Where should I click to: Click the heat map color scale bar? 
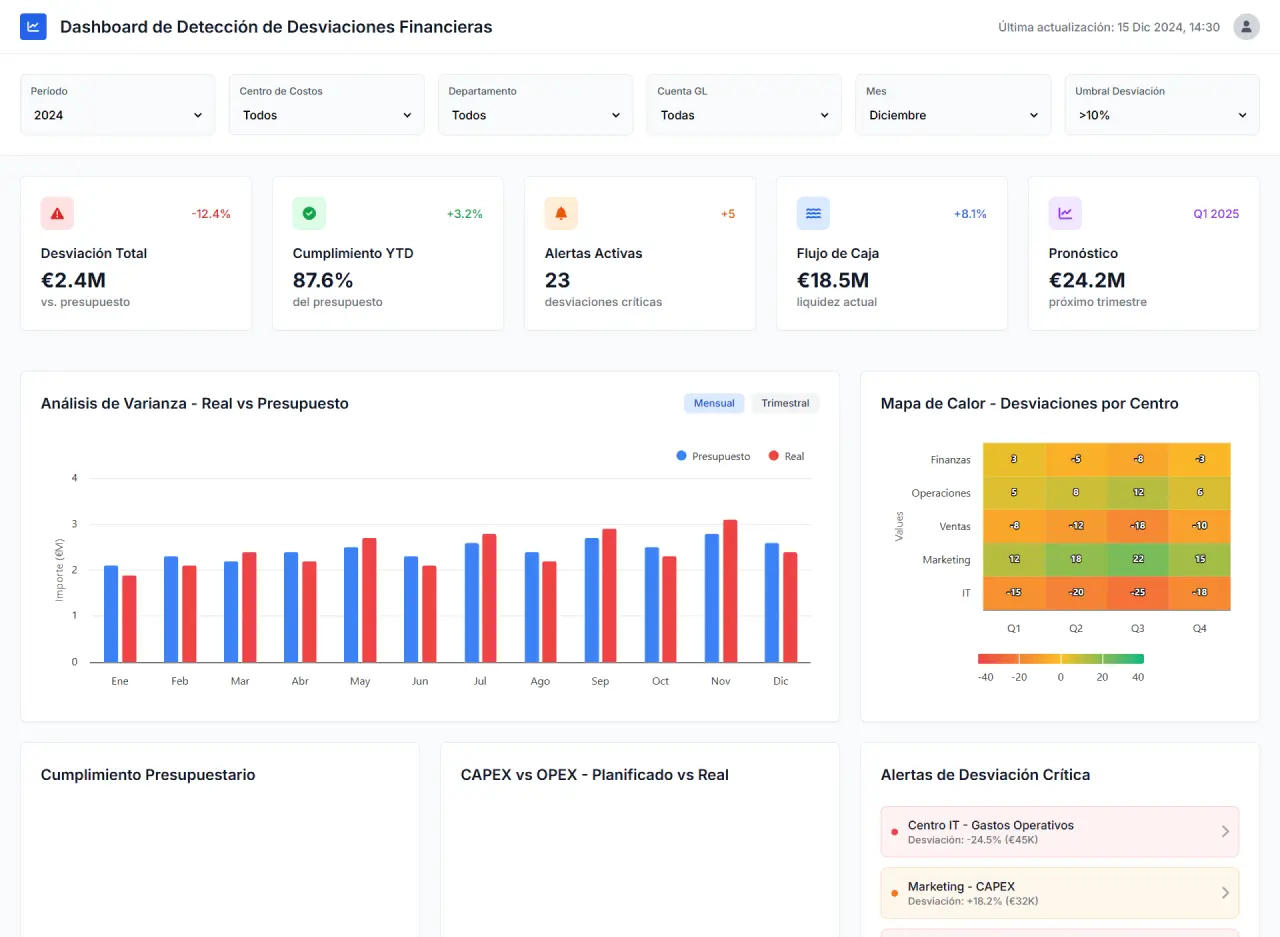click(x=1061, y=659)
